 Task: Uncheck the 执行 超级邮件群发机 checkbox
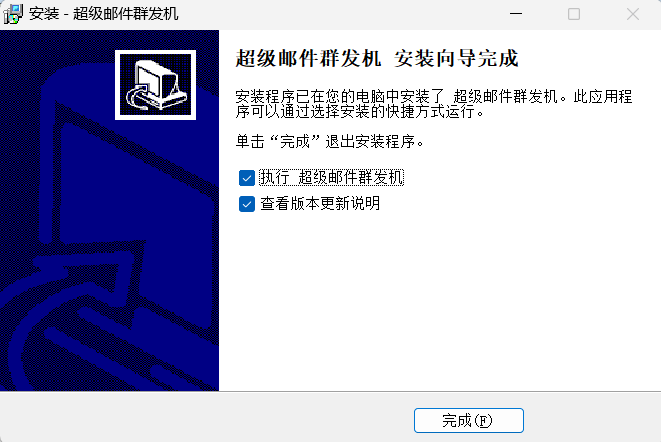[x=247, y=178]
